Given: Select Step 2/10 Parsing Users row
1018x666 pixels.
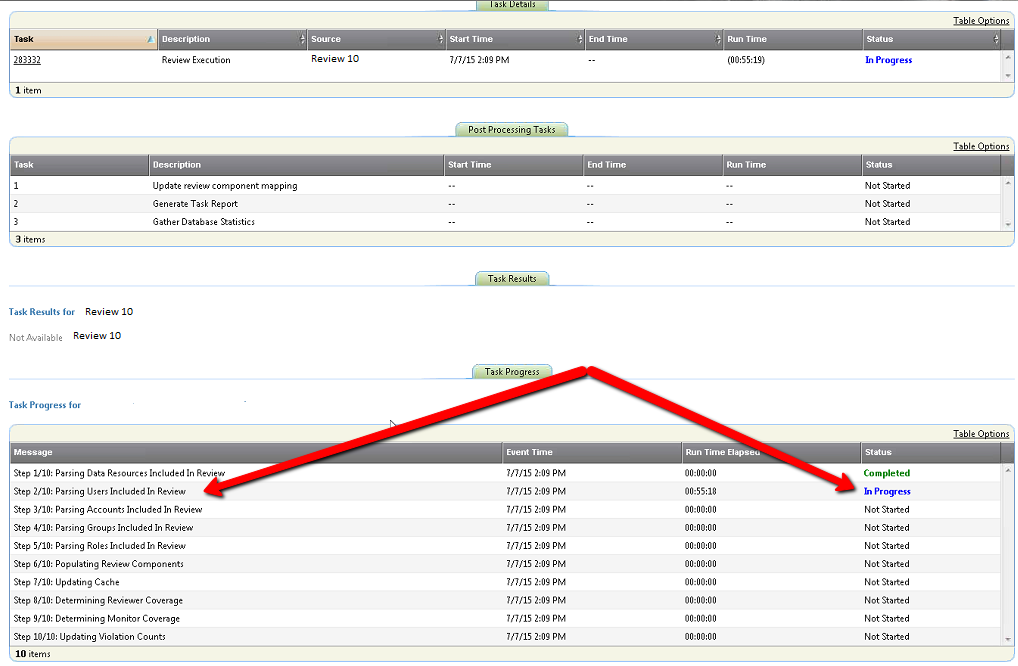Looking at the screenshot, I should coord(100,492).
